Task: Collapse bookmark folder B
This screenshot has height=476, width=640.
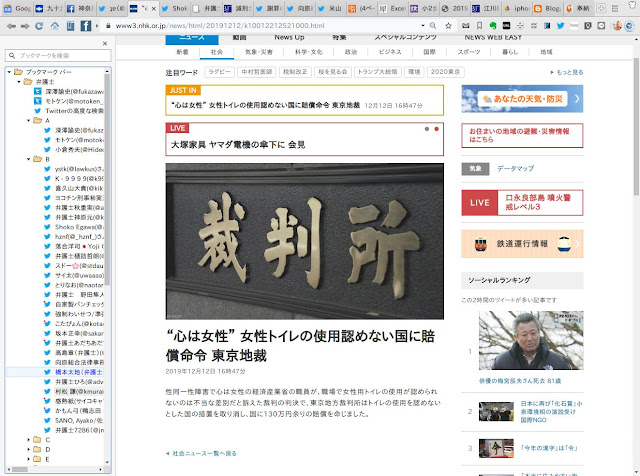Action: pyautogui.click(x=29, y=159)
